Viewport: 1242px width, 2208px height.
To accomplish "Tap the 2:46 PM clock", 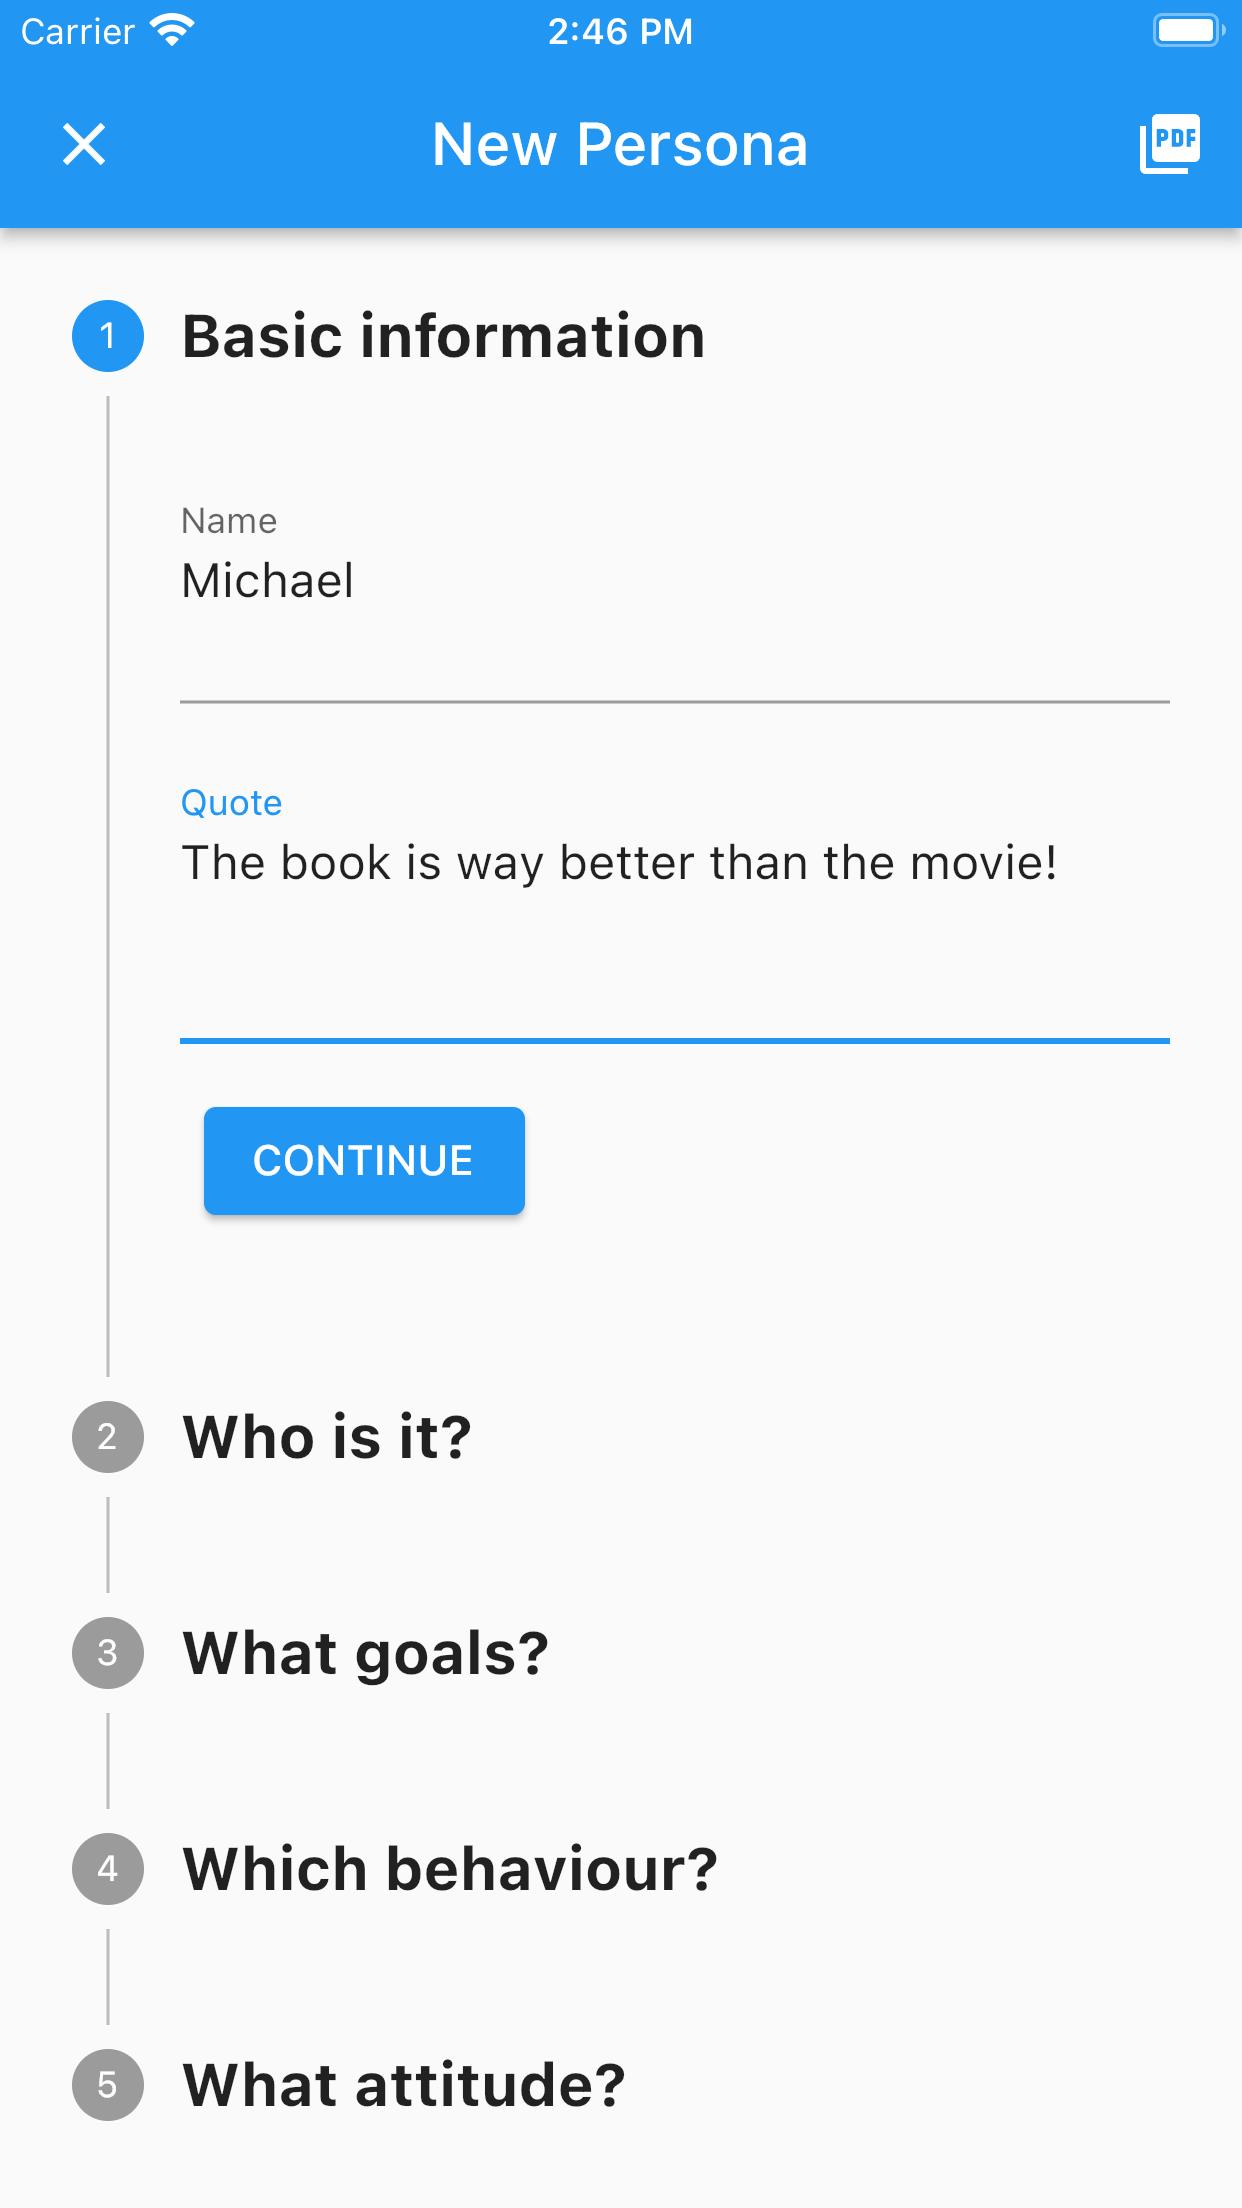I will click(620, 31).
